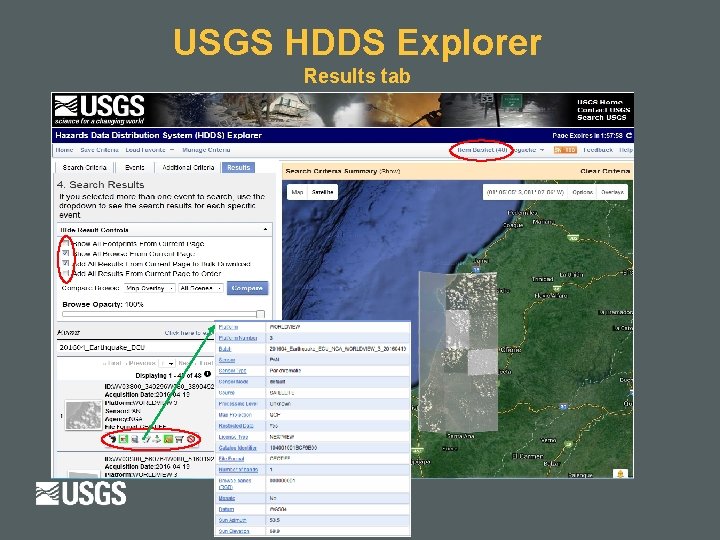
Task: Click Catalog Identifier metadata link
Action: [237, 448]
